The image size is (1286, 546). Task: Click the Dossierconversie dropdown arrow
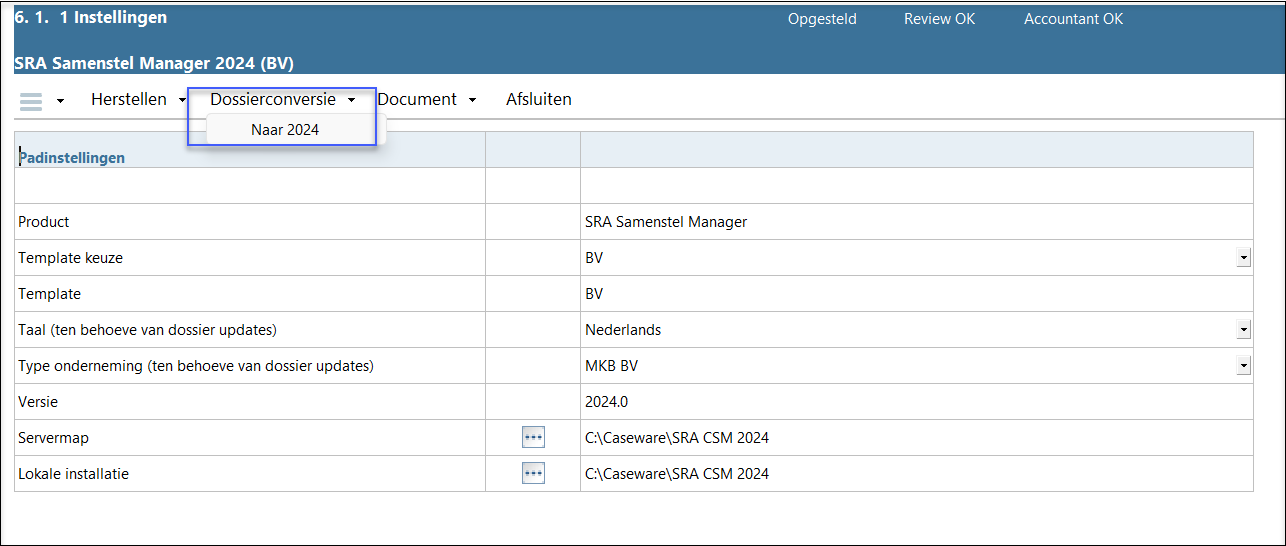351,100
